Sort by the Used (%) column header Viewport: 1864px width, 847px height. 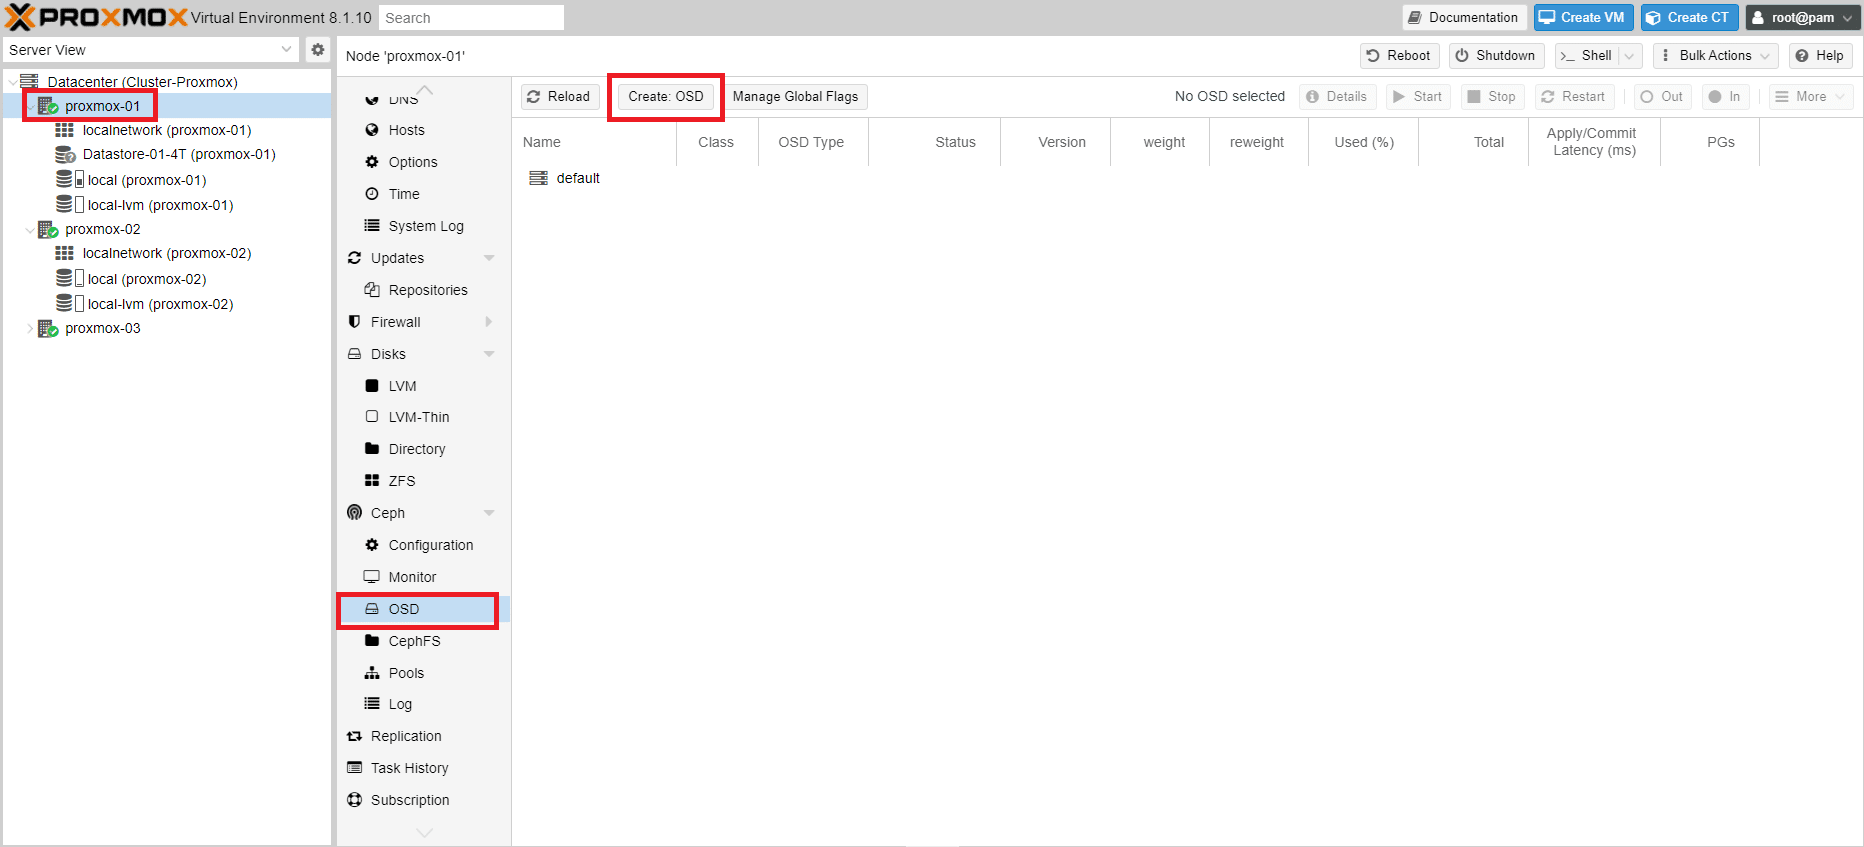[1364, 142]
